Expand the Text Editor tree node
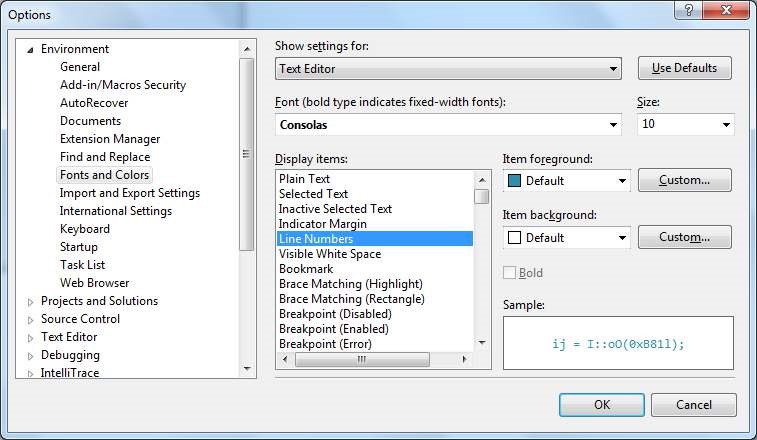Image resolution: width=757 pixels, height=440 pixels. pyautogui.click(x=30, y=337)
